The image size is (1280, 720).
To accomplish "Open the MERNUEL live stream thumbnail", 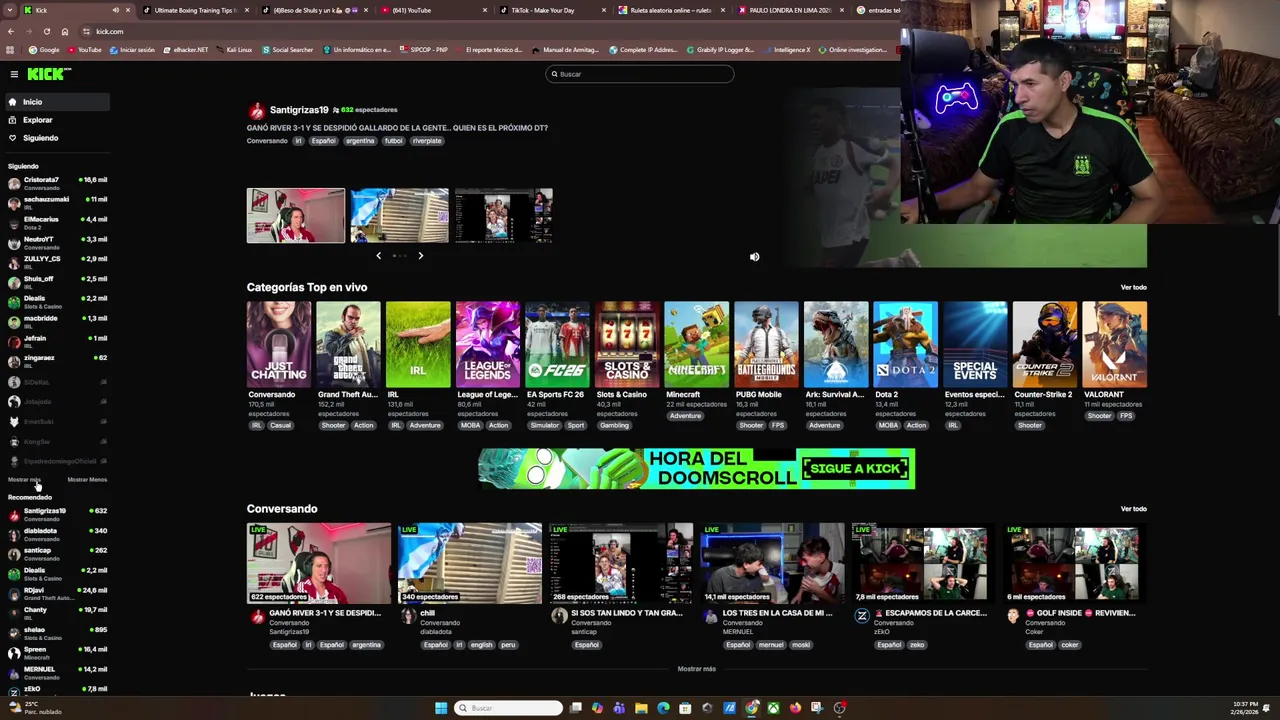I will point(772,564).
